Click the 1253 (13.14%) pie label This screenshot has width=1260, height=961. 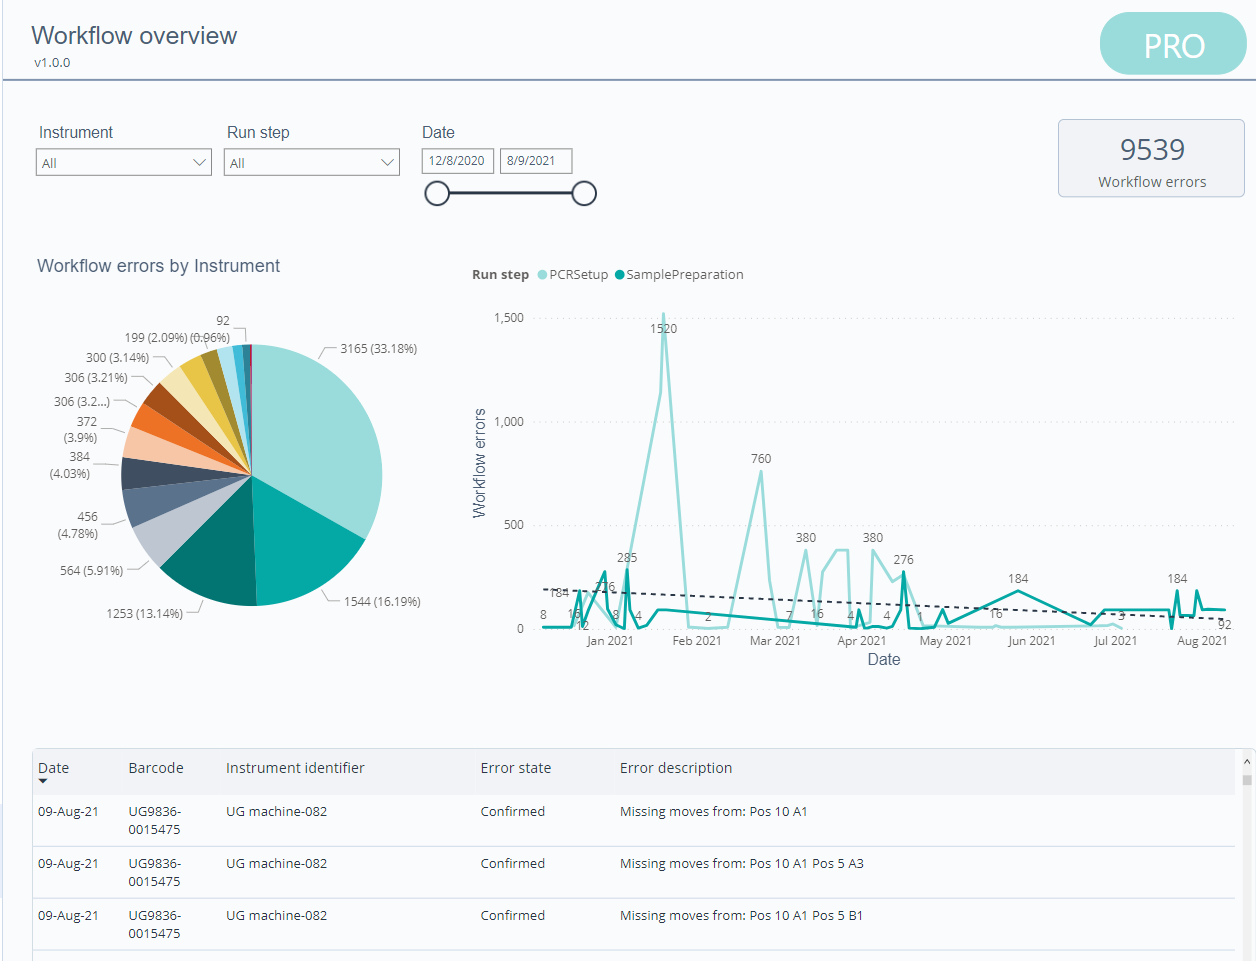pyautogui.click(x=145, y=614)
